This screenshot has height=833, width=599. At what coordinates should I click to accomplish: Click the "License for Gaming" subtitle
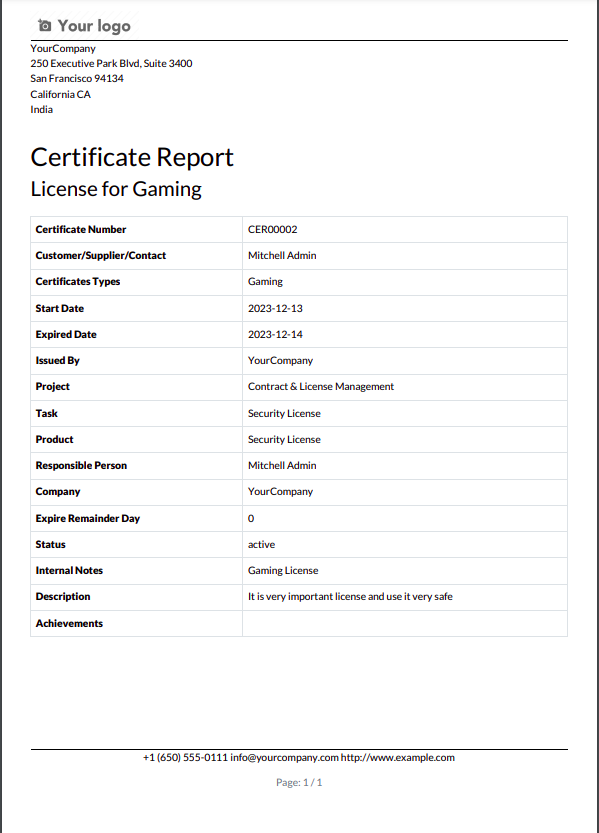pos(116,189)
